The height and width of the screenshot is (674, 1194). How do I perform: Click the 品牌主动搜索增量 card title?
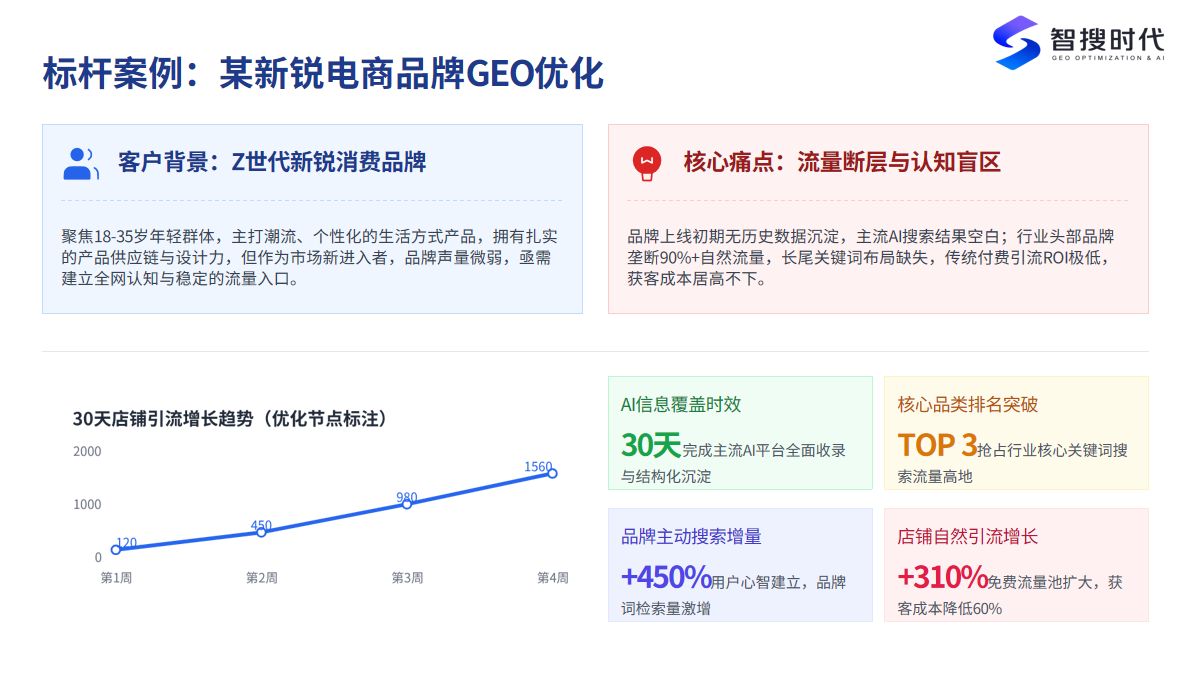click(691, 537)
